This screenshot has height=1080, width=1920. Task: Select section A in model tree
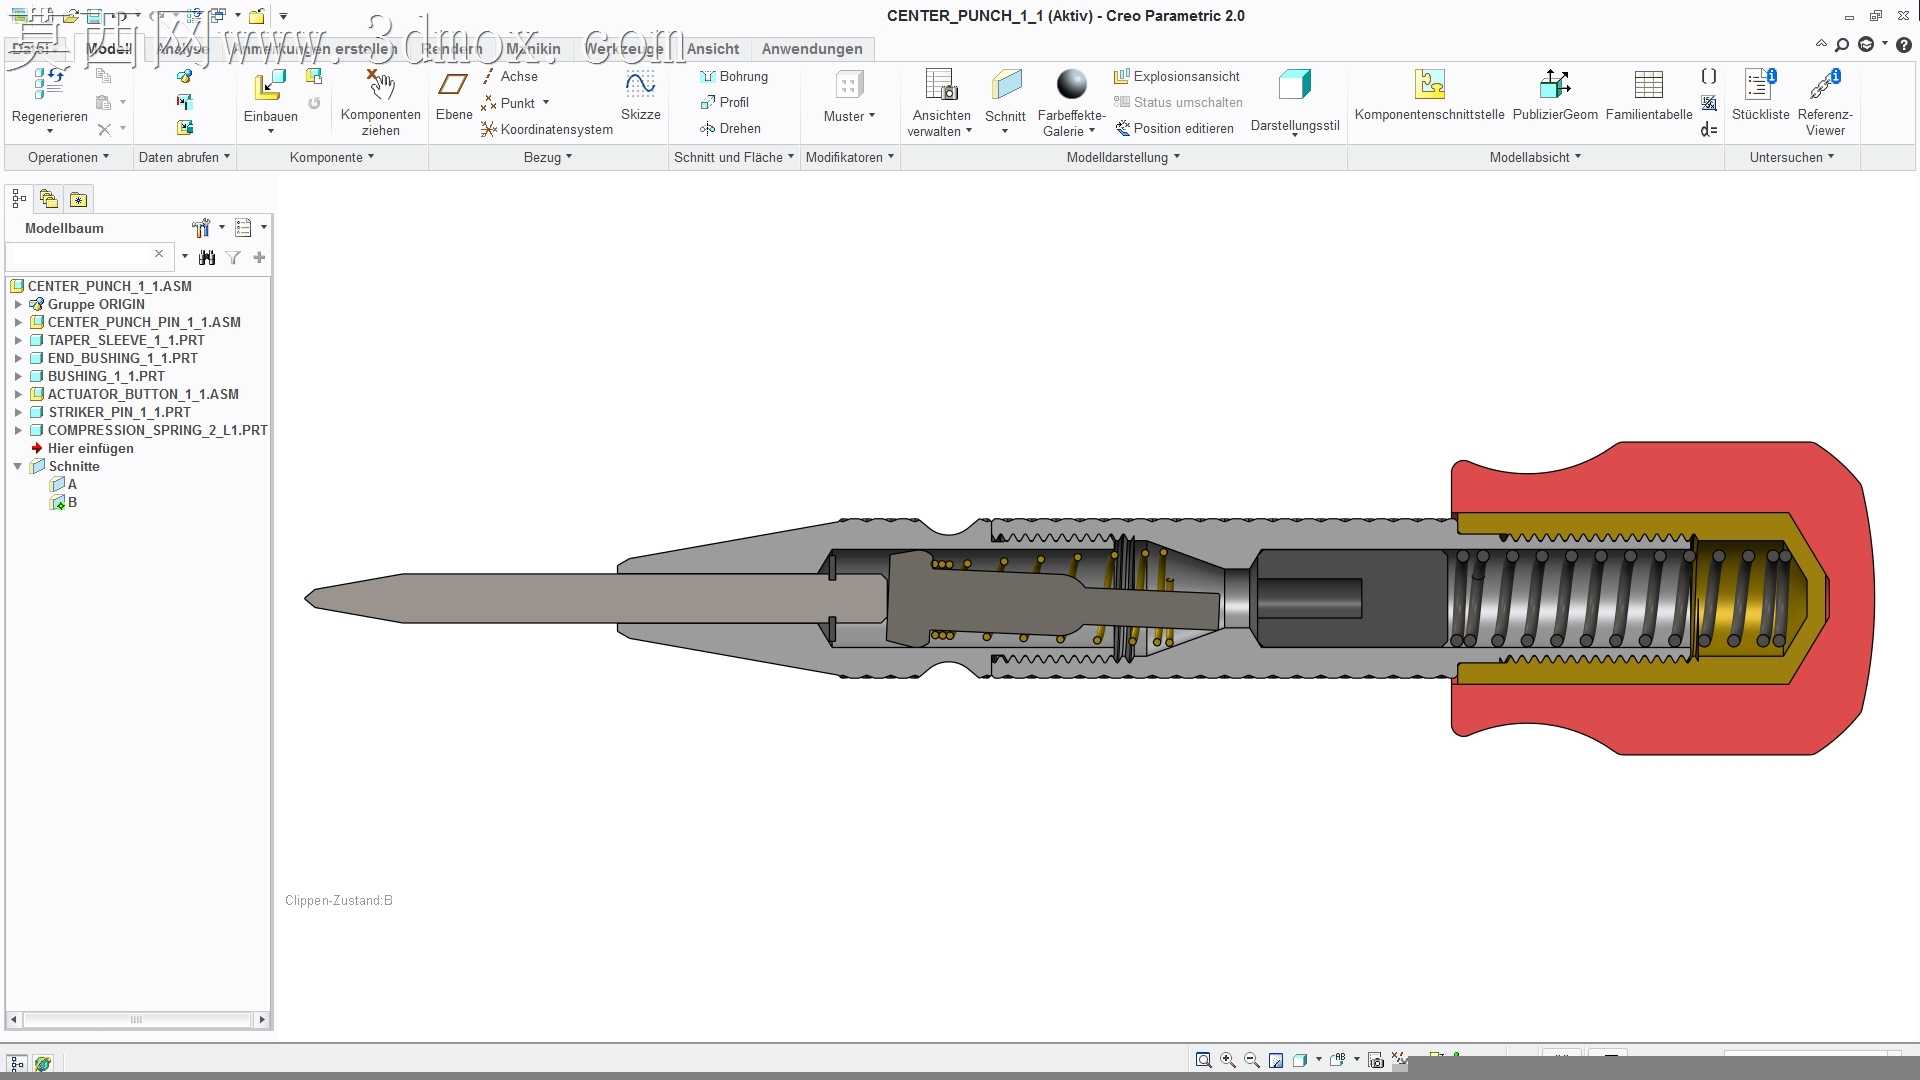click(x=64, y=484)
